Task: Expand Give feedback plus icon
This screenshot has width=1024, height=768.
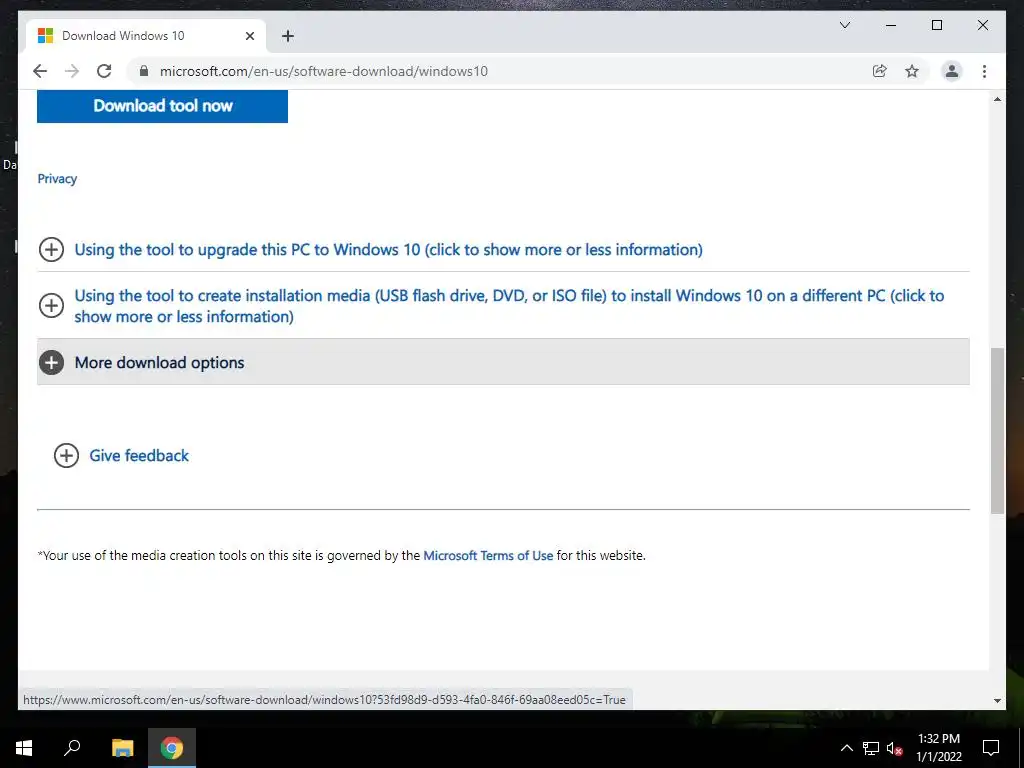Action: (x=66, y=456)
